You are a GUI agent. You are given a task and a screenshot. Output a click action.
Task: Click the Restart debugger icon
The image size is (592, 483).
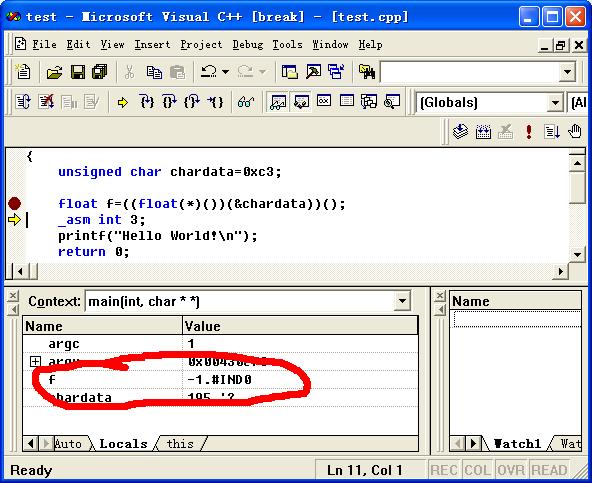tap(23, 102)
